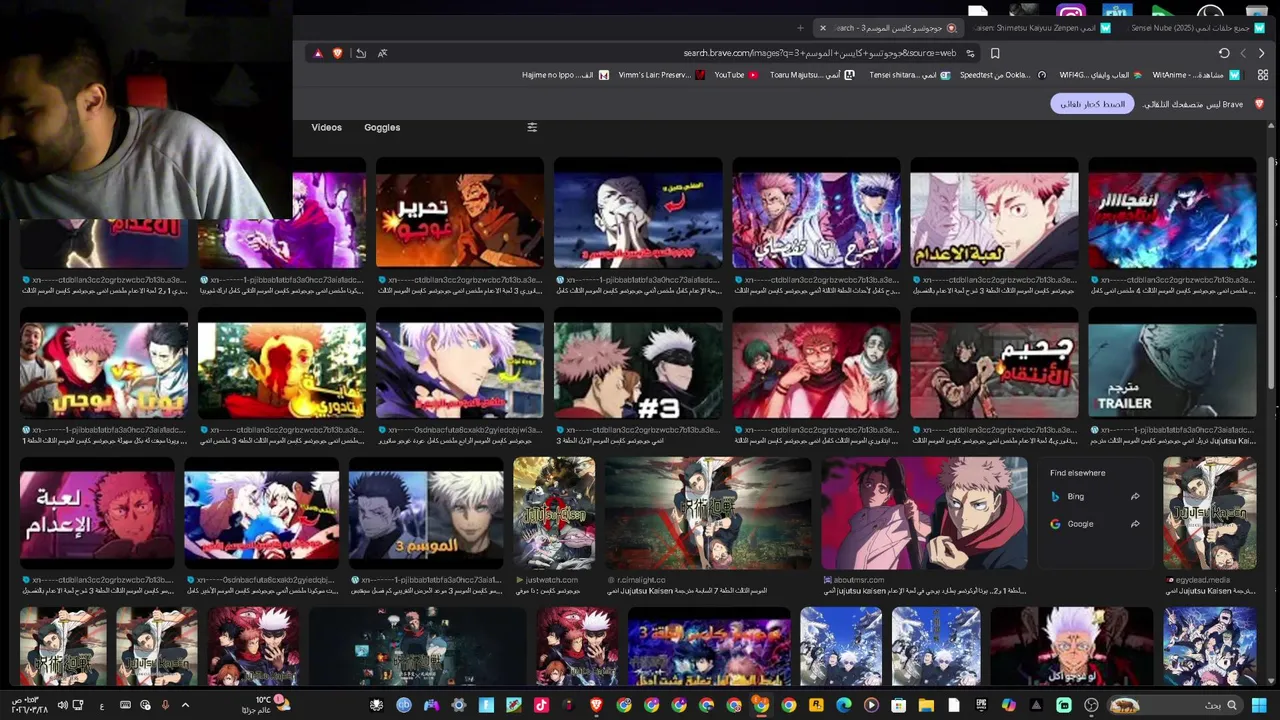Image resolution: width=1280 pixels, height=720 pixels.
Task: Show hidden system tray icons chevron
Action: point(185,705)
